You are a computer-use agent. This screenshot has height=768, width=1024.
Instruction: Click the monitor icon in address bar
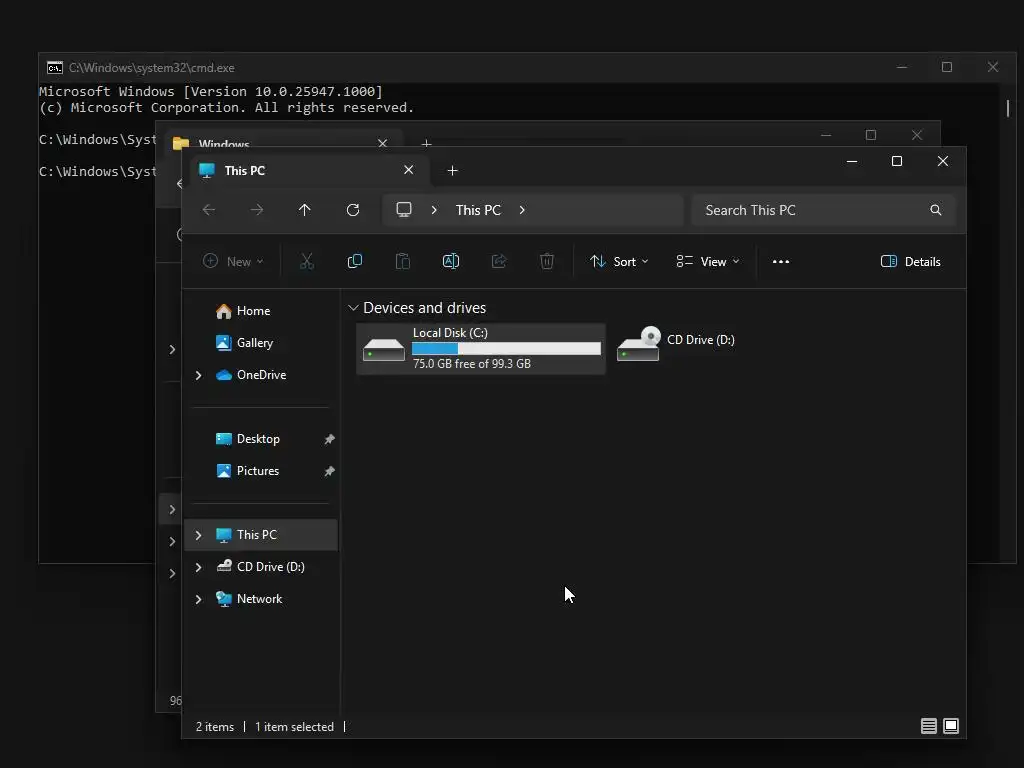pos(404,210)
